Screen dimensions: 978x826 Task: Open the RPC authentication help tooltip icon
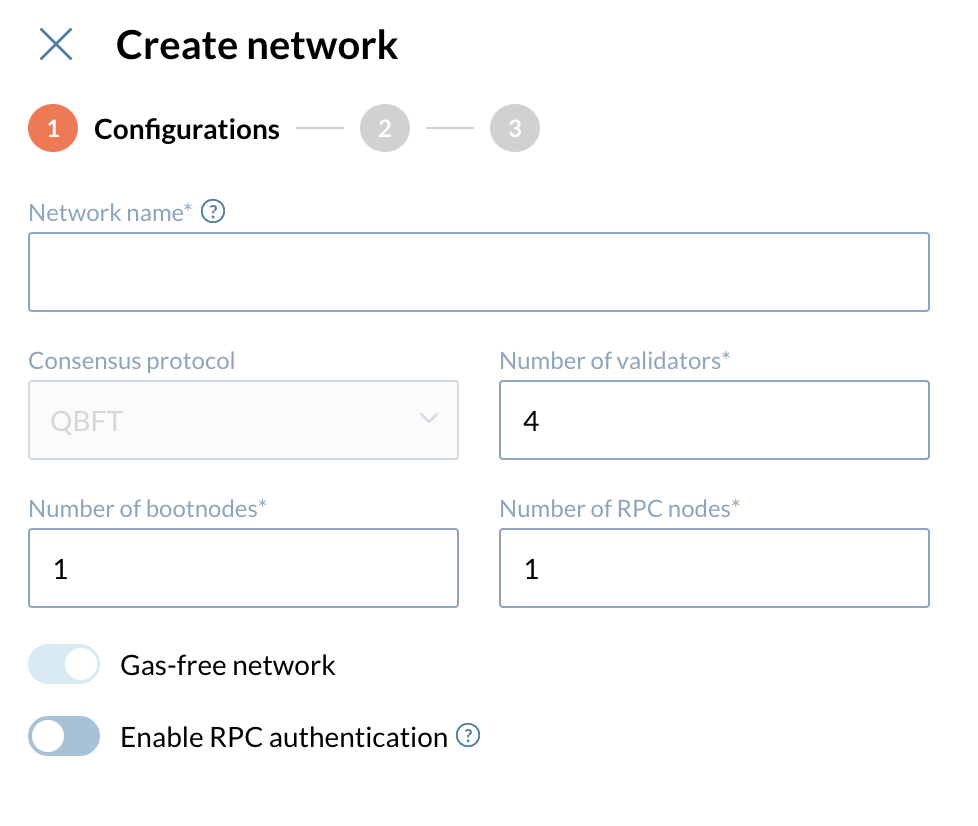pyautogui.click(x=467, y=736)
